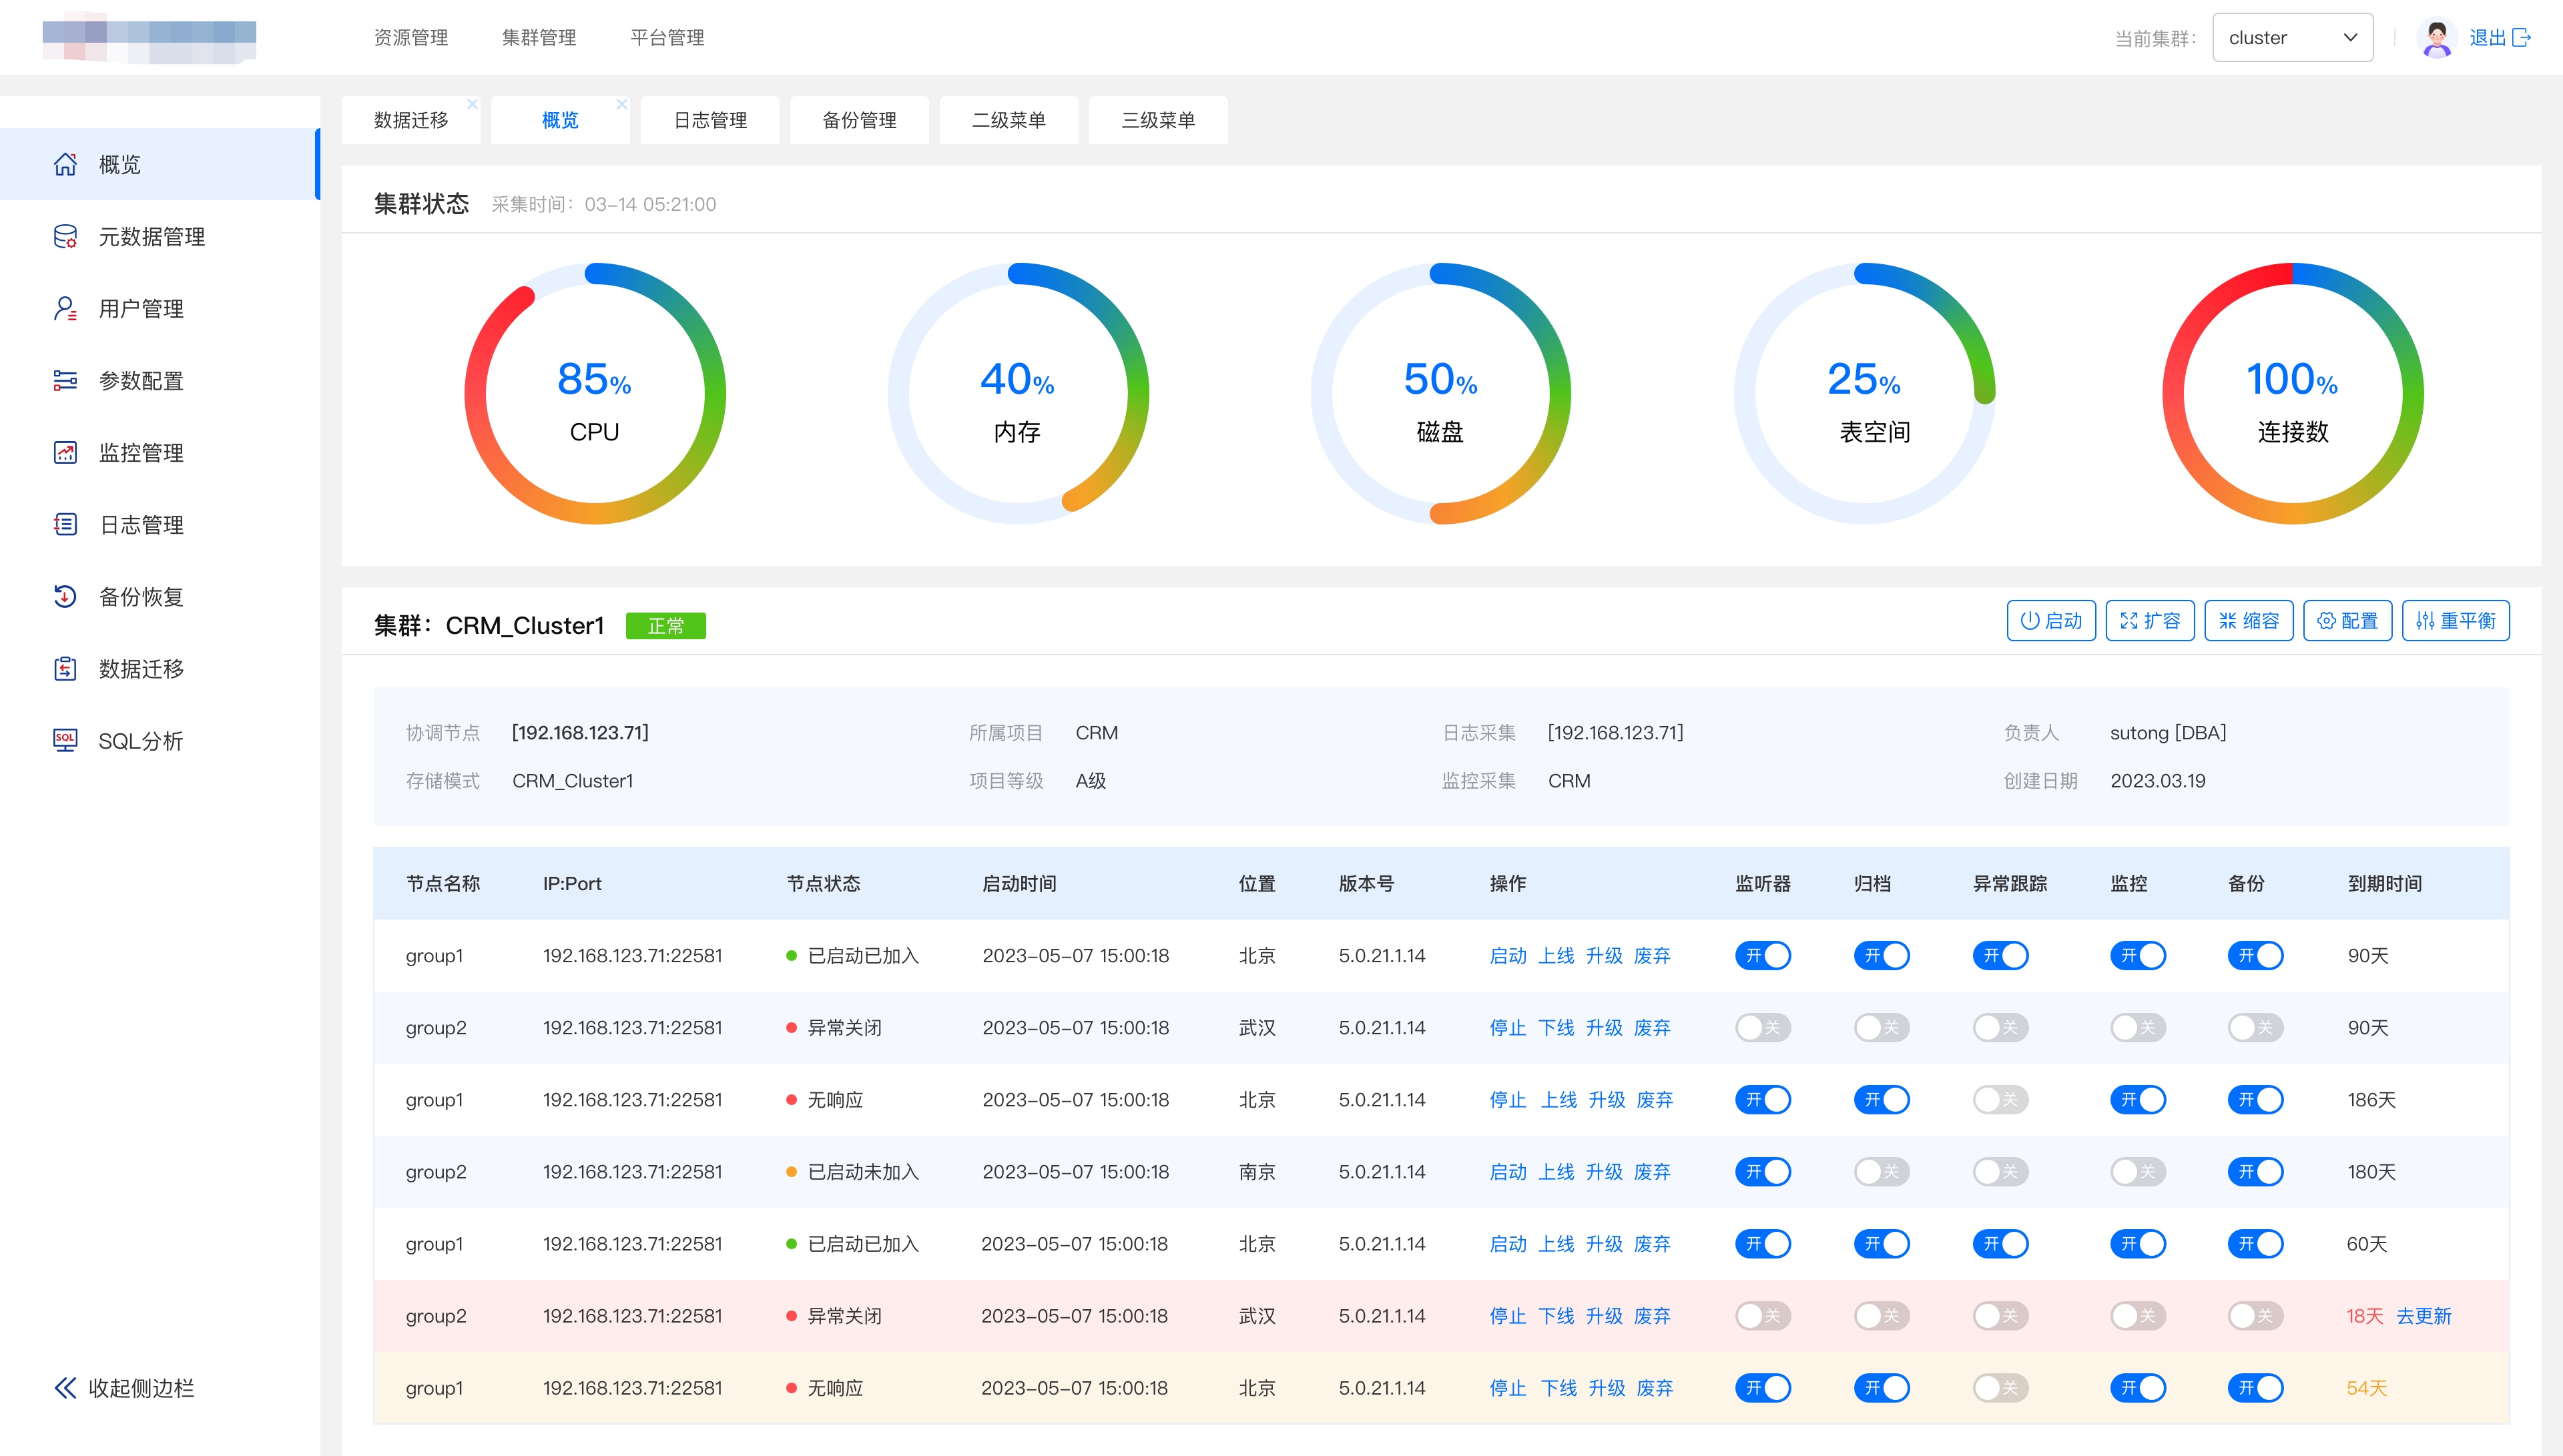Click the 参数配置 sliders icon
This screenshot has height=1456, width=2563.
(65, 380)
